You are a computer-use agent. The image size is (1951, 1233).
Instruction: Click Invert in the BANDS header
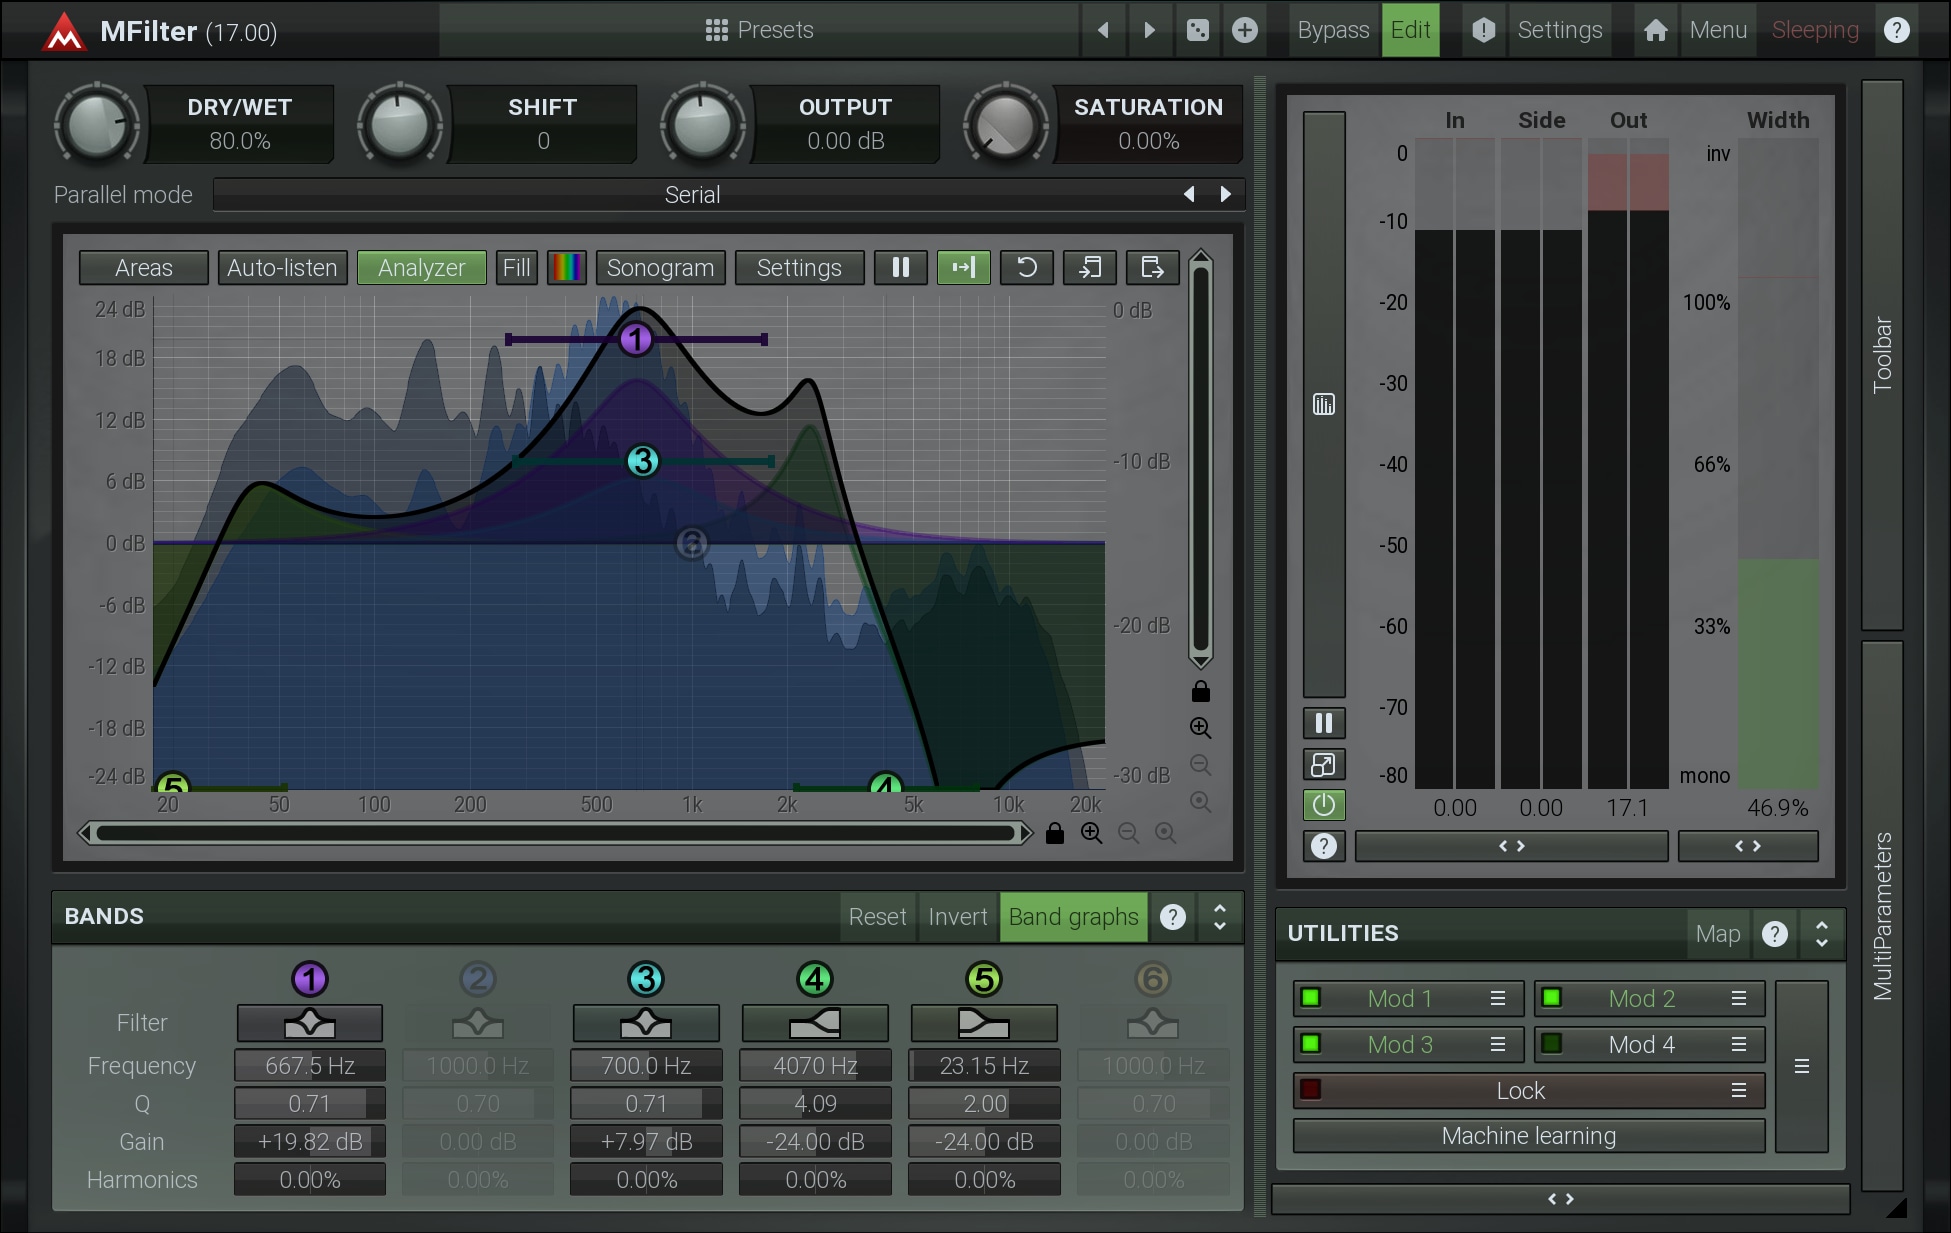tap(957, 916)
